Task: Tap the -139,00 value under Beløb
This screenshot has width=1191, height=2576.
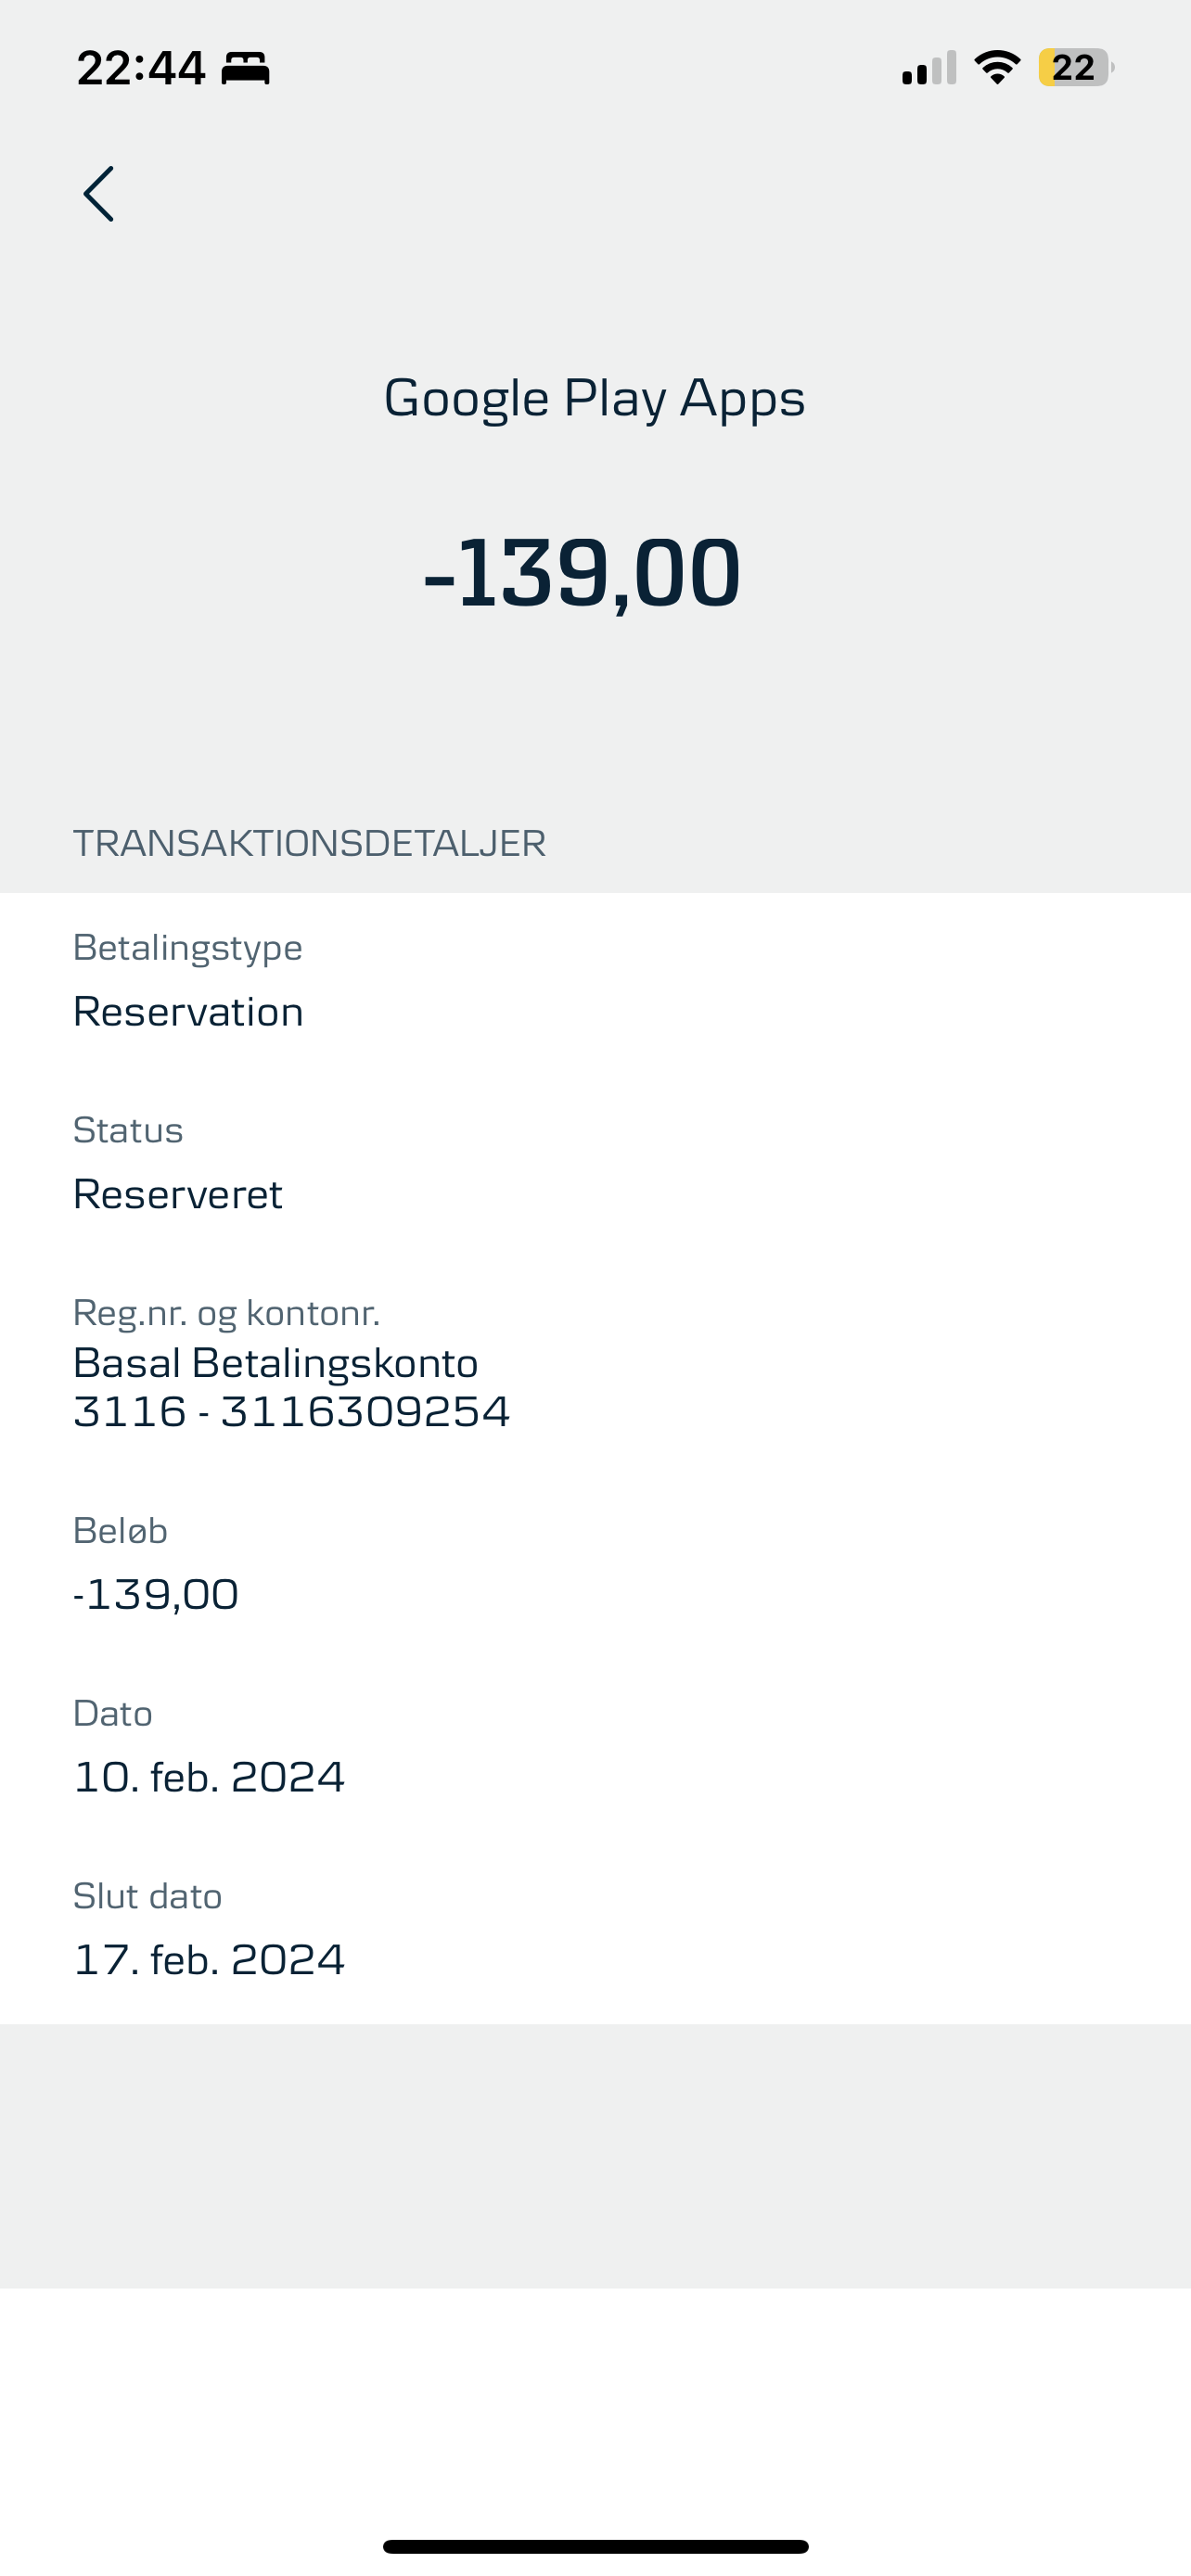Action: point(156,1594)
